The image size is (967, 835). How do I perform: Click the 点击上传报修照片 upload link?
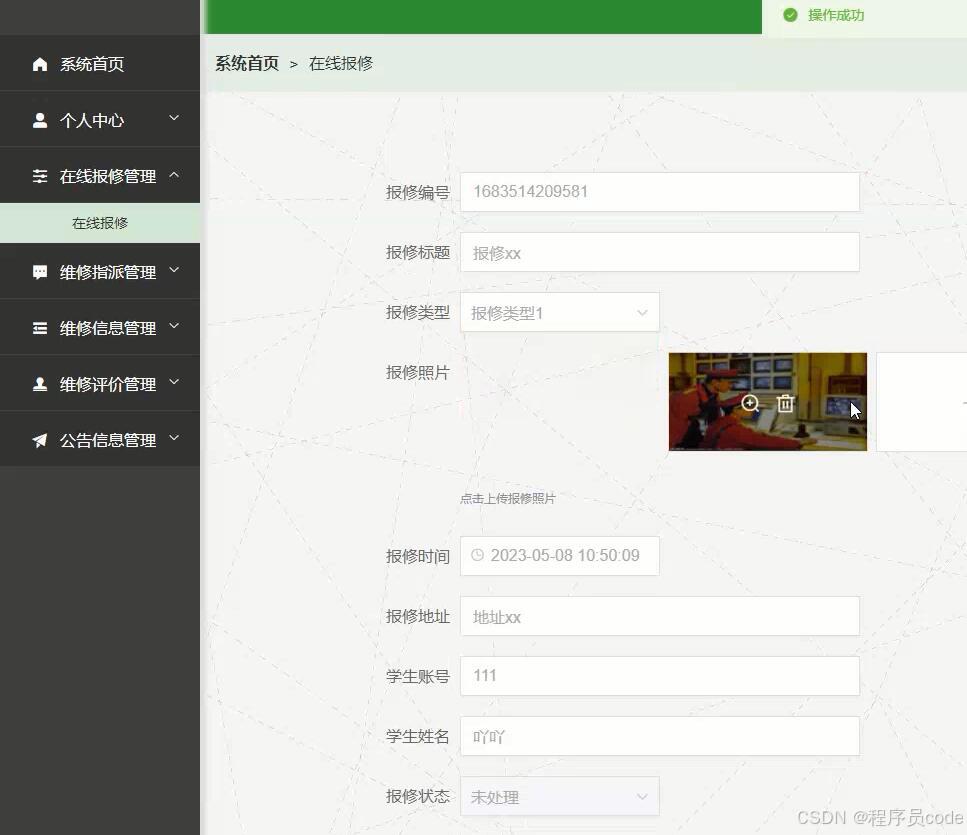(x=507, y=498)
